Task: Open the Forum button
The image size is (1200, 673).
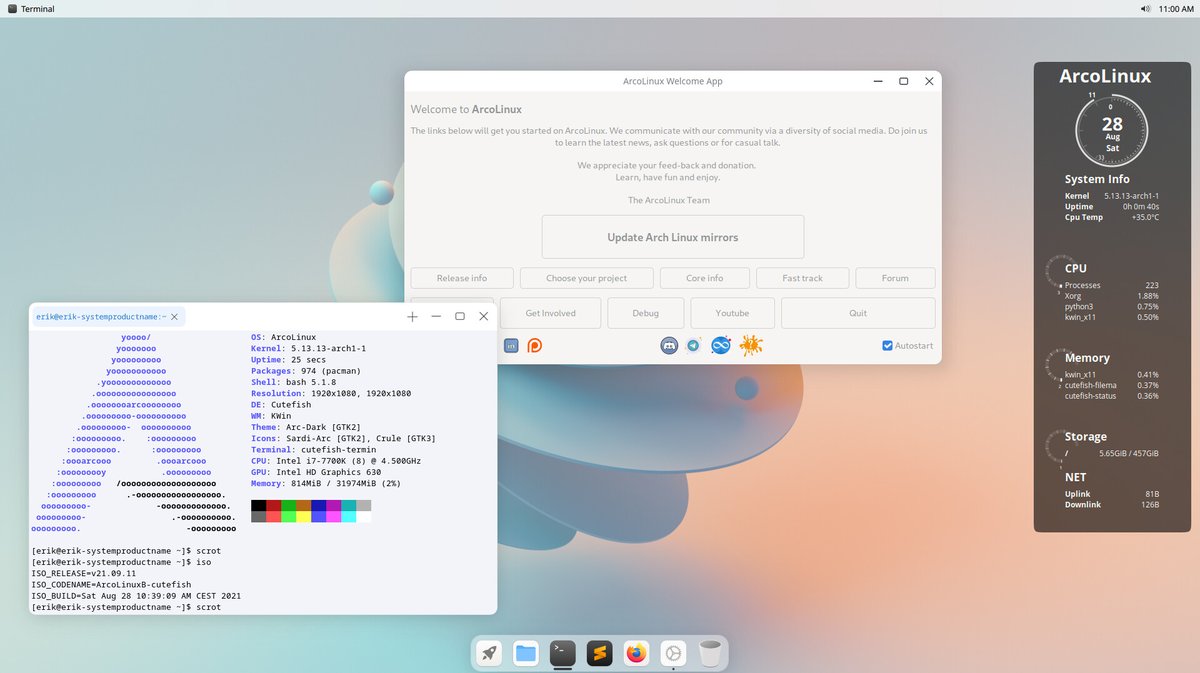Action: point(895,278)
